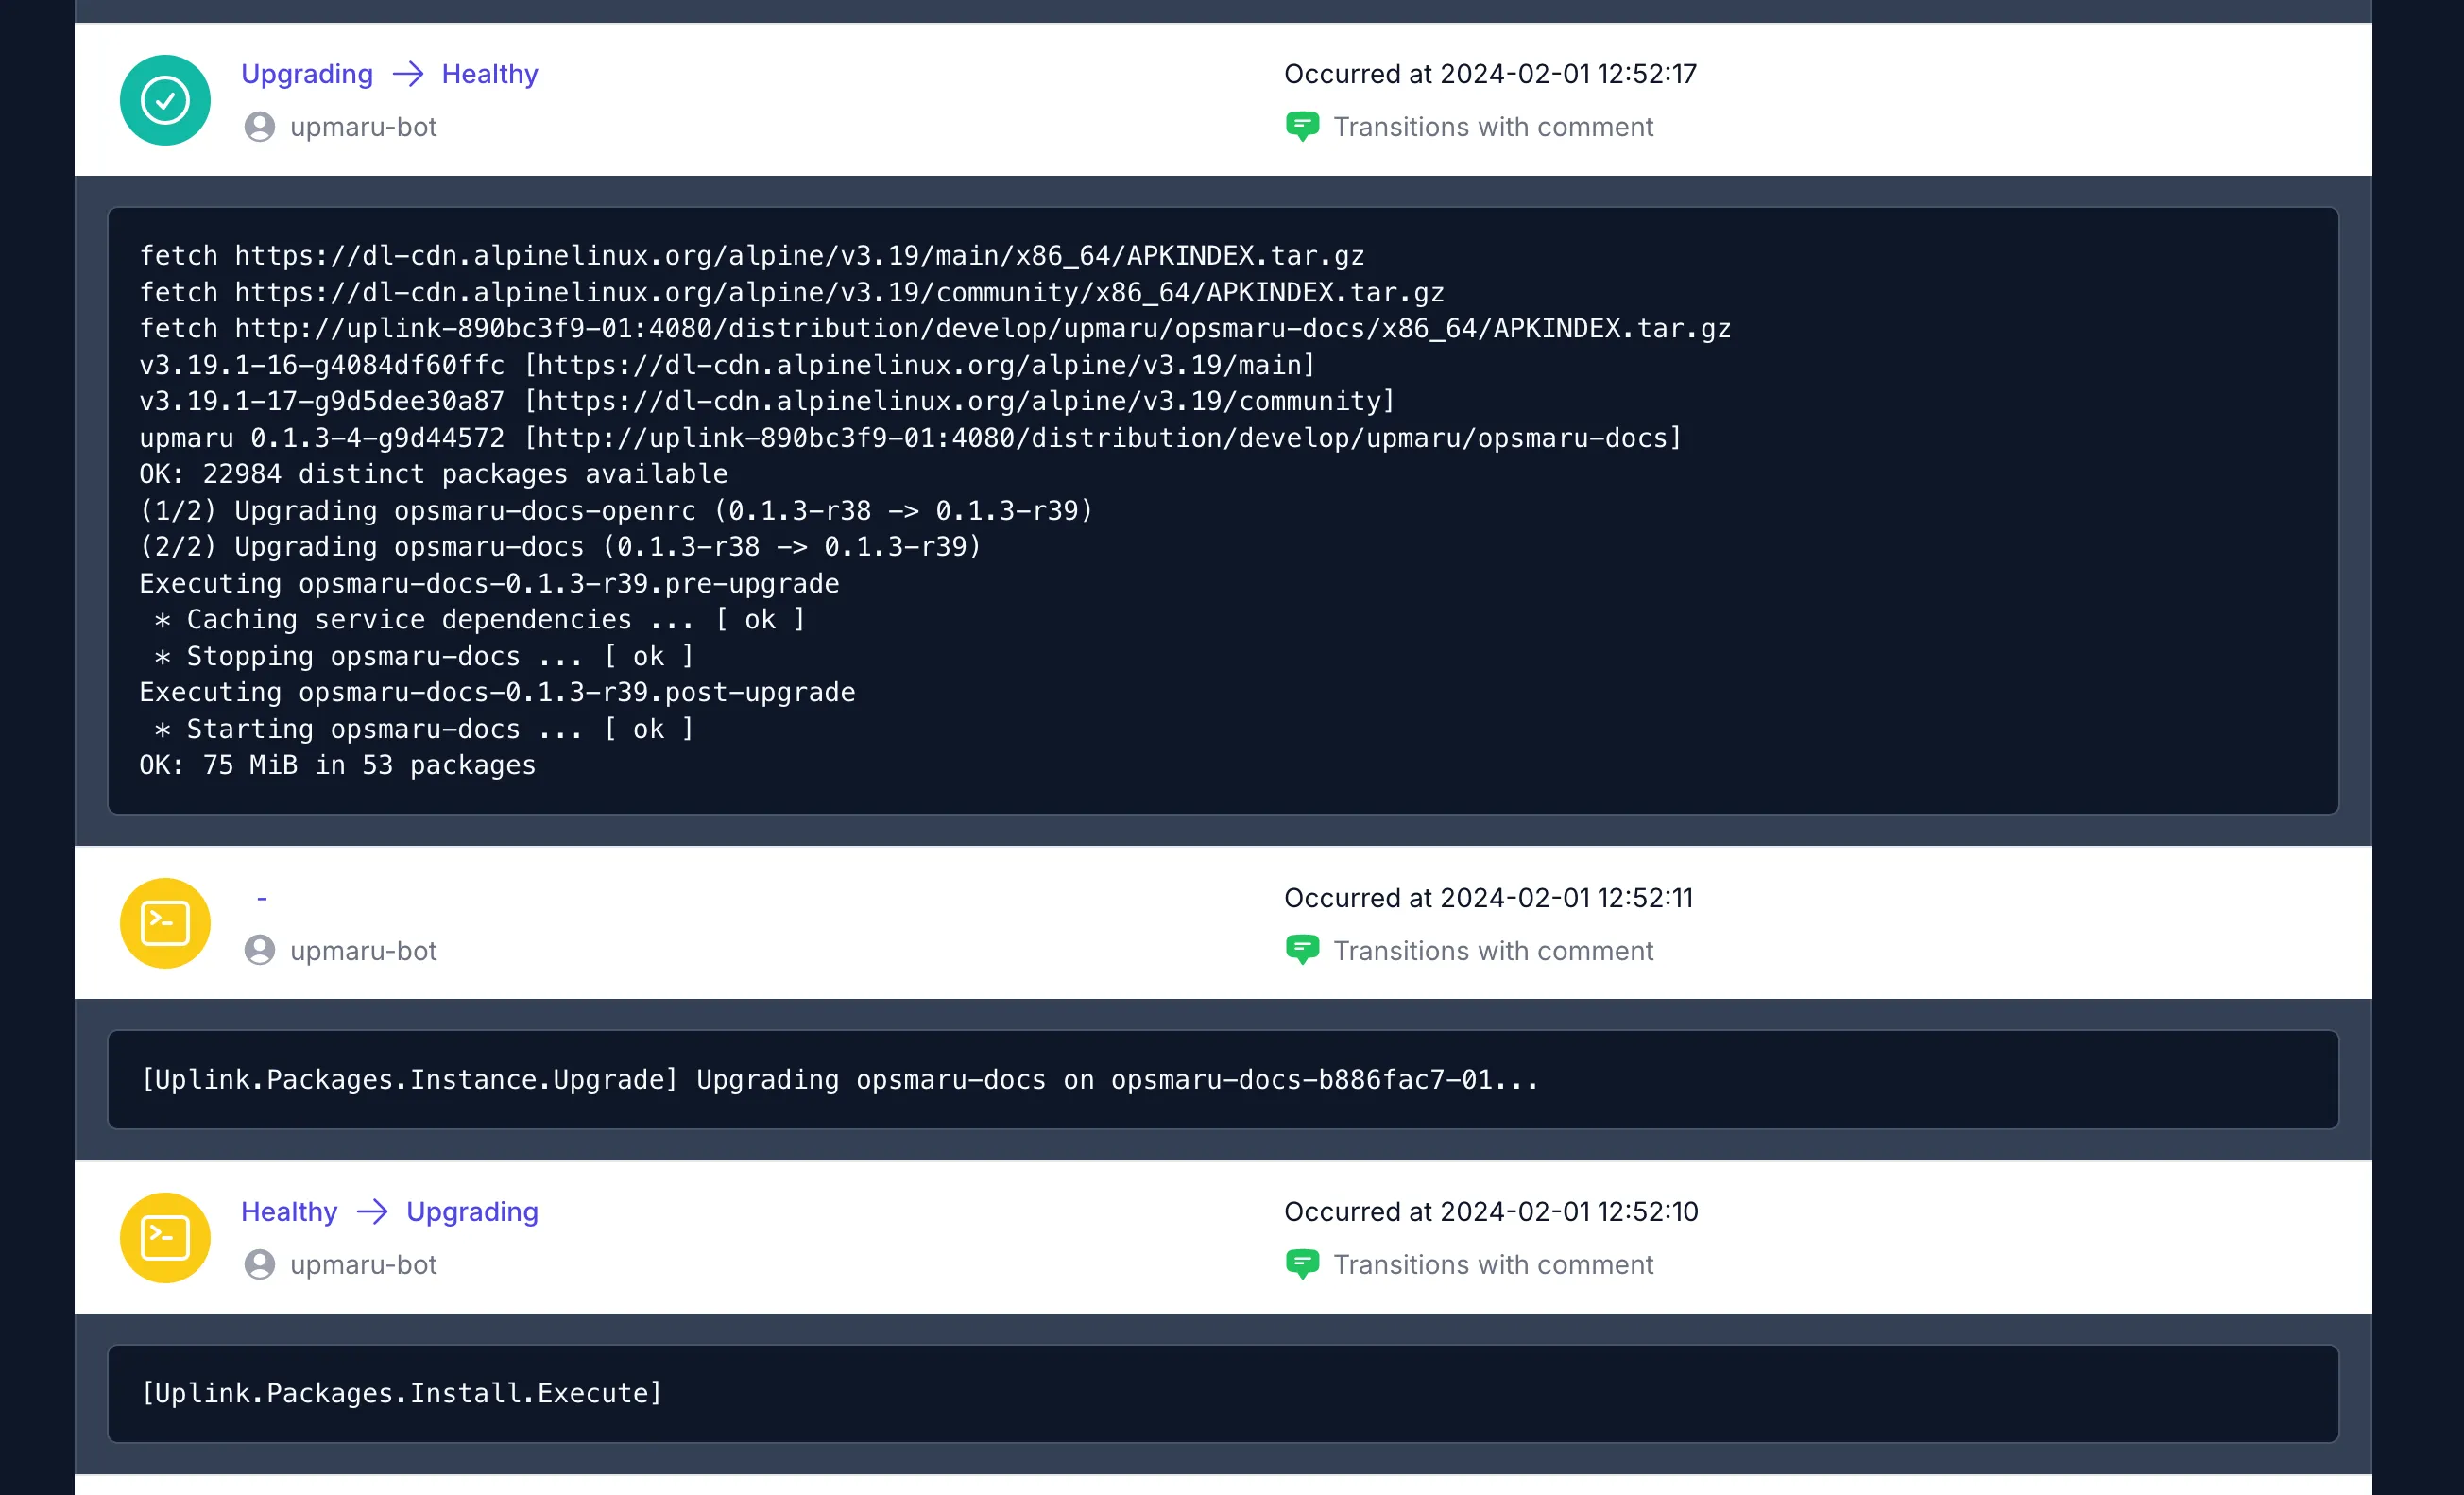Click the green comment bubble icon at 12:52:11

(x=1302, y=950)
